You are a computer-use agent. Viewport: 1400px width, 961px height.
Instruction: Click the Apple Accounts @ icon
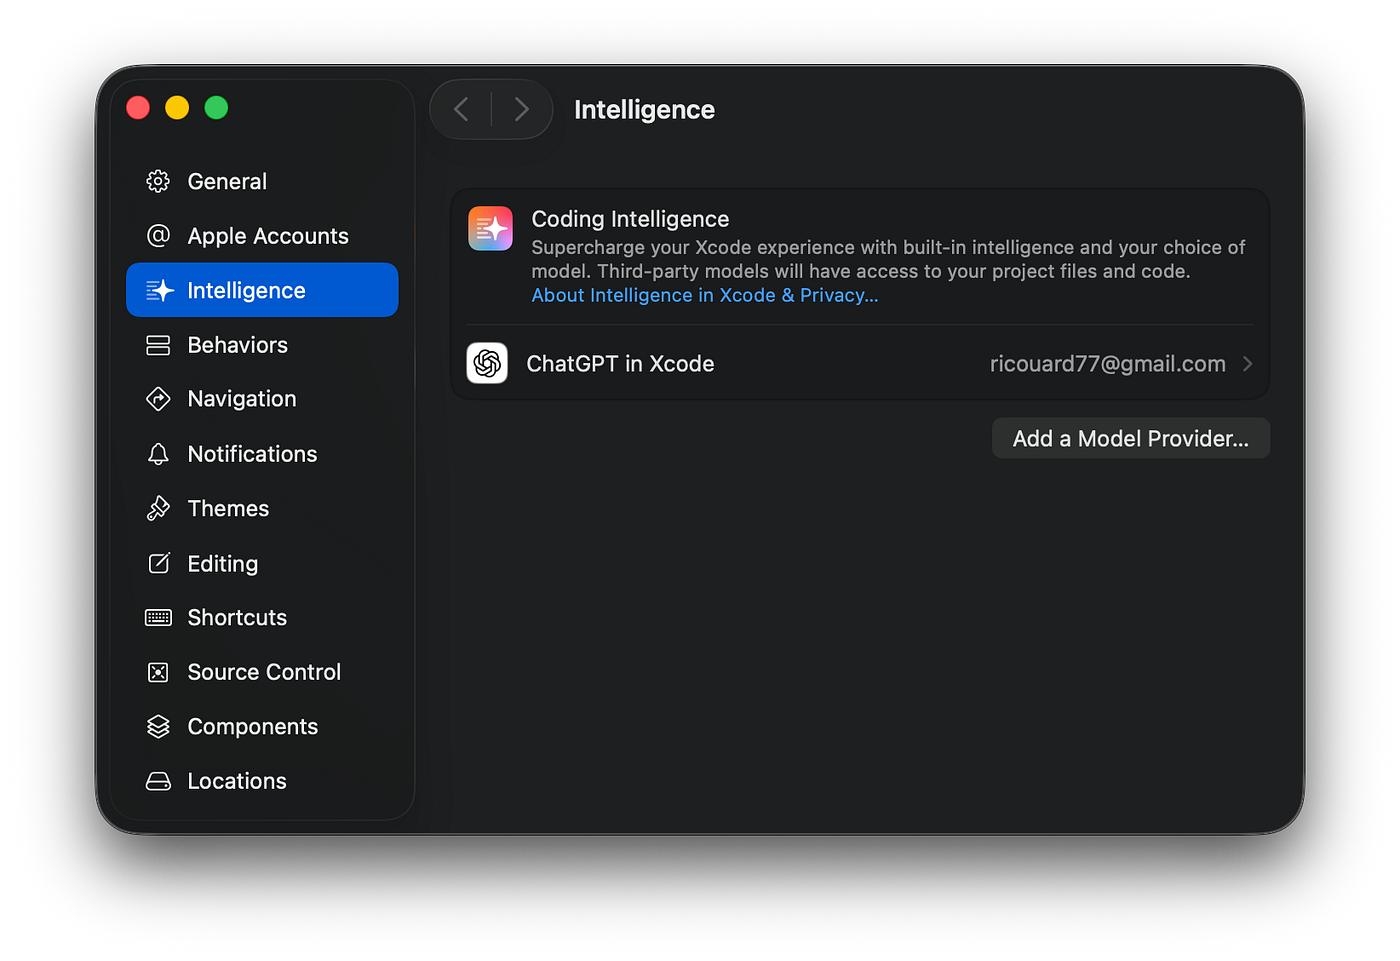tap(158, 236)
